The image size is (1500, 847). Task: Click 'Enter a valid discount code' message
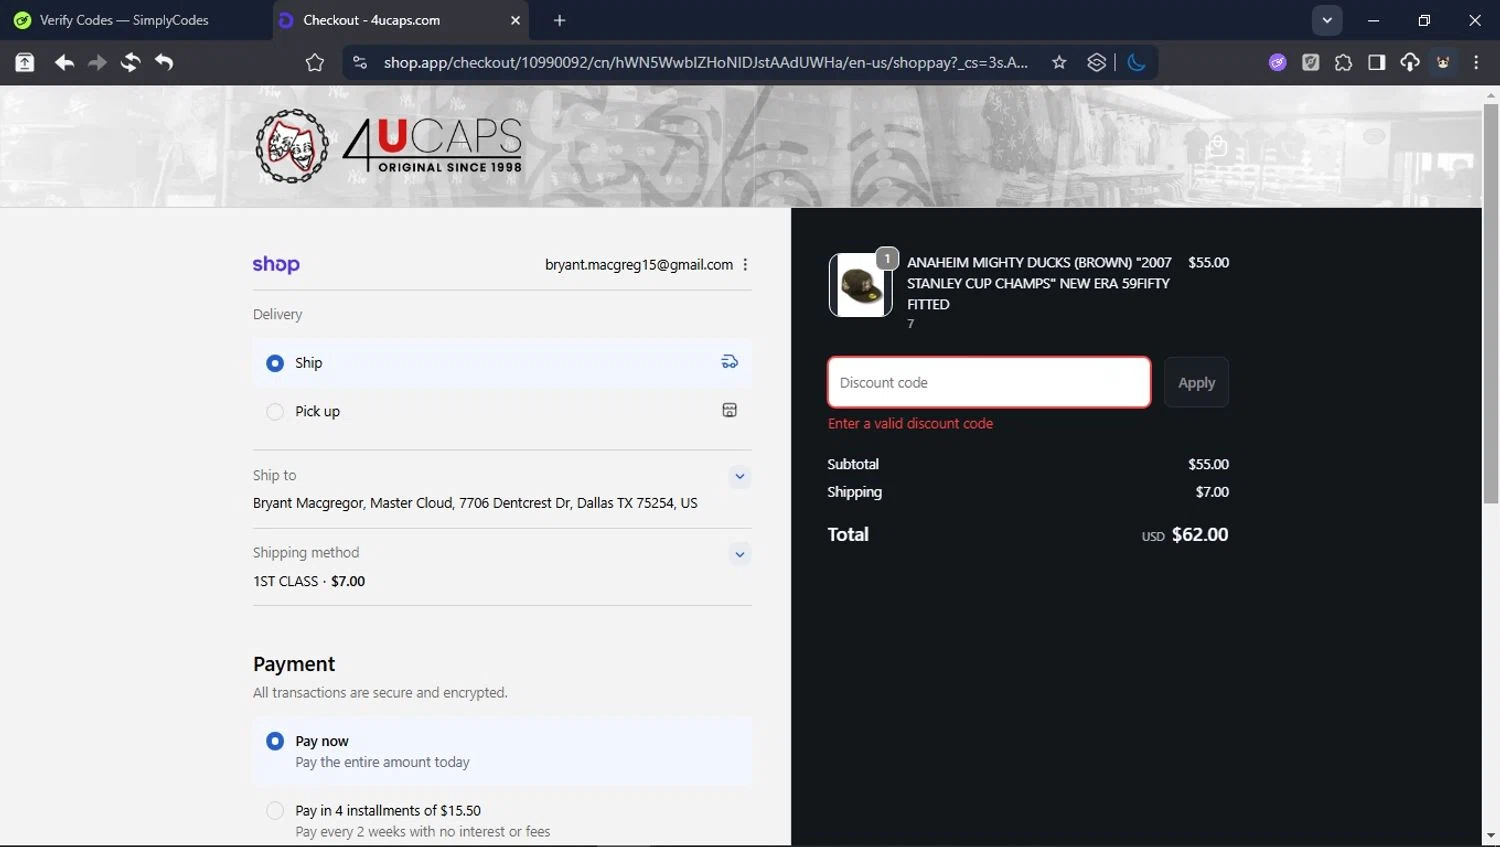(910, 424)
